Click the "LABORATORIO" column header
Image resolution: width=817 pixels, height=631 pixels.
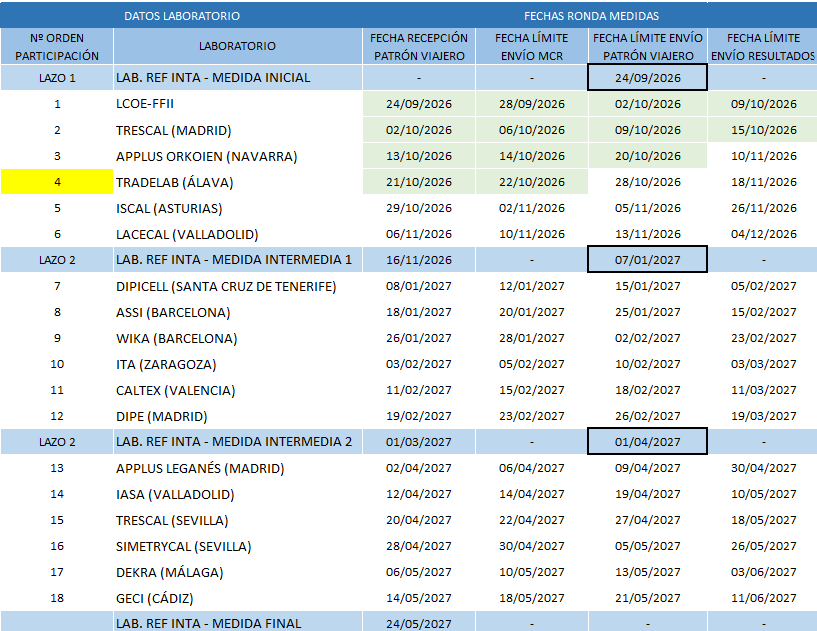point(238,46)
